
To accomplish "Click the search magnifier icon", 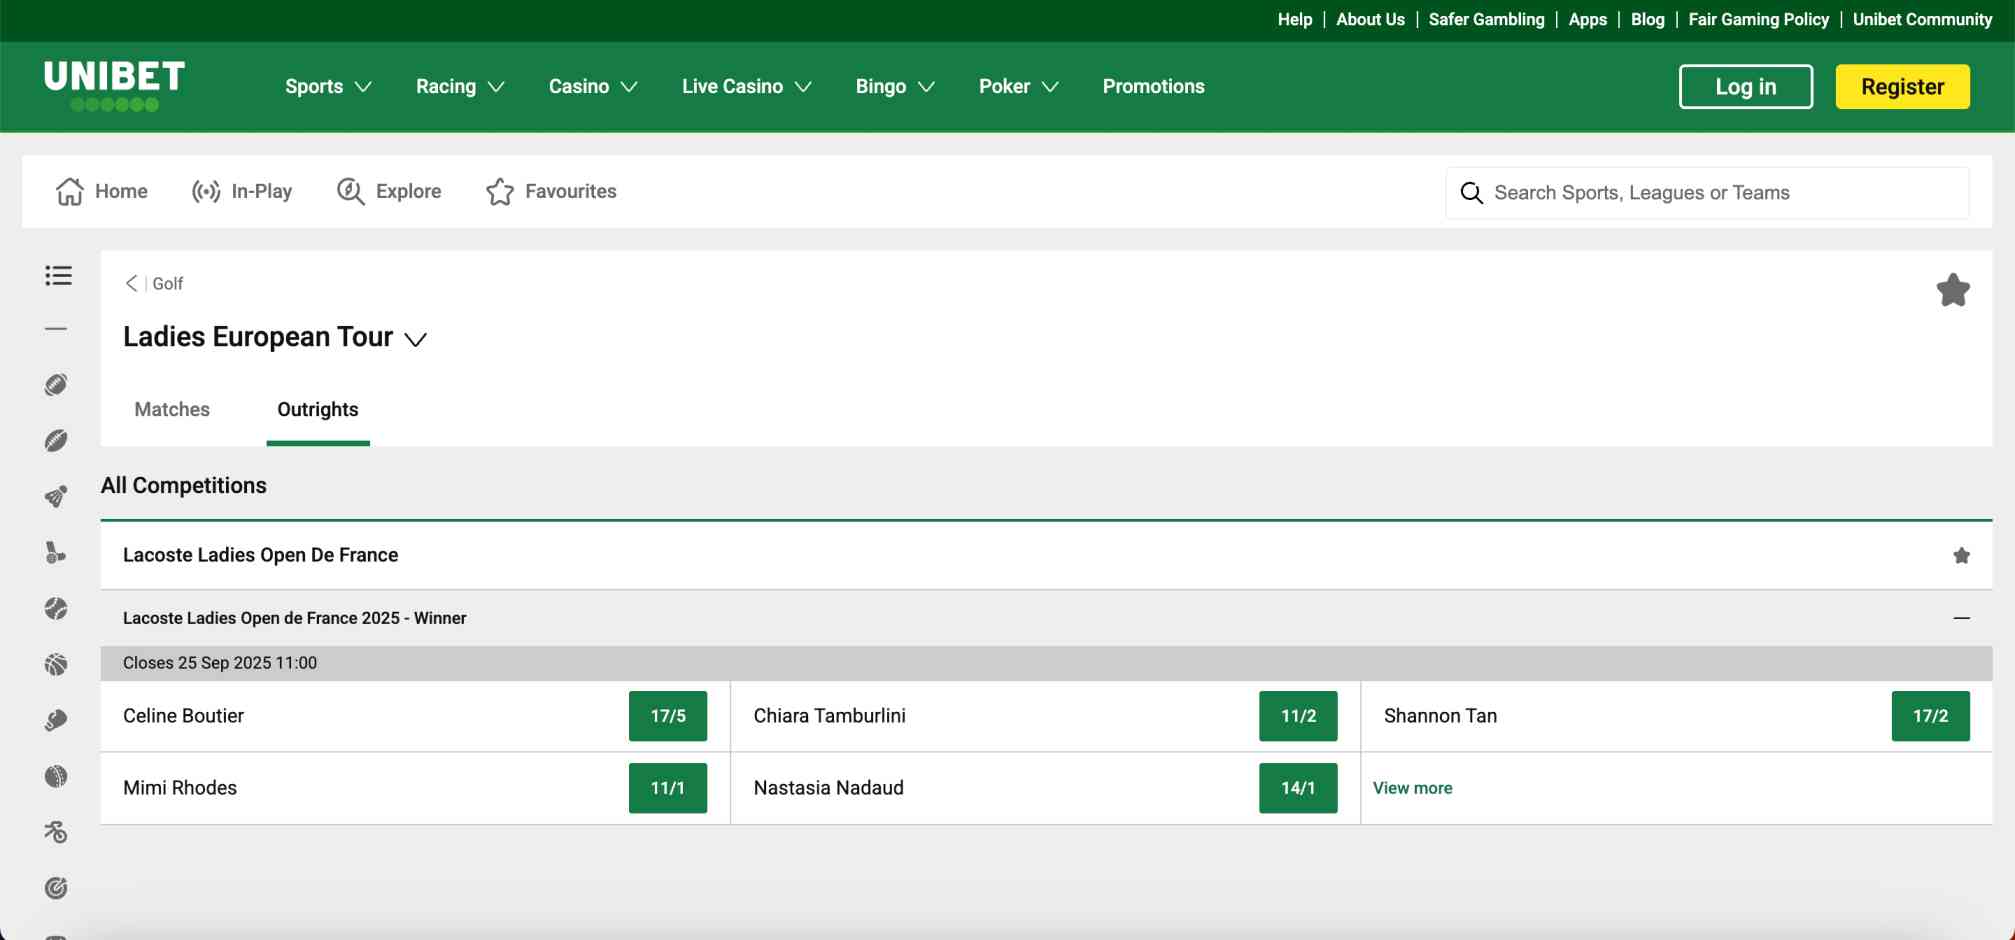I will point(1471,192).
